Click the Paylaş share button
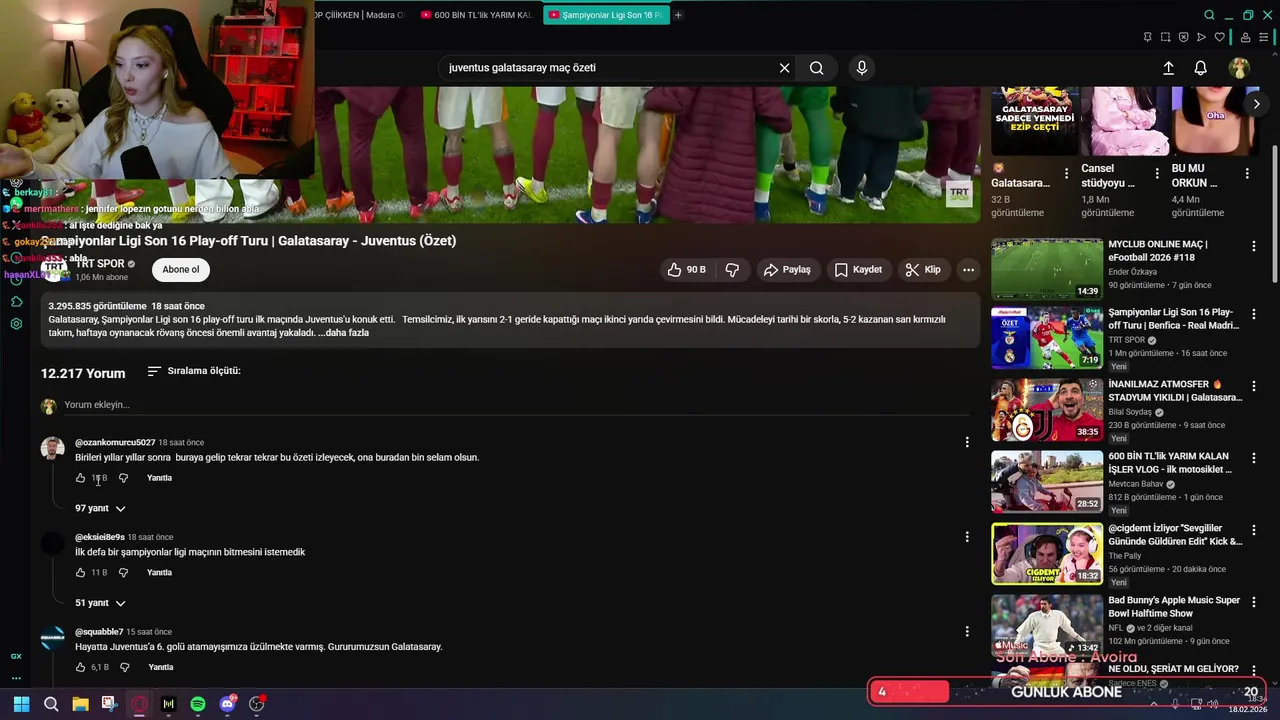 click(787, 270)
